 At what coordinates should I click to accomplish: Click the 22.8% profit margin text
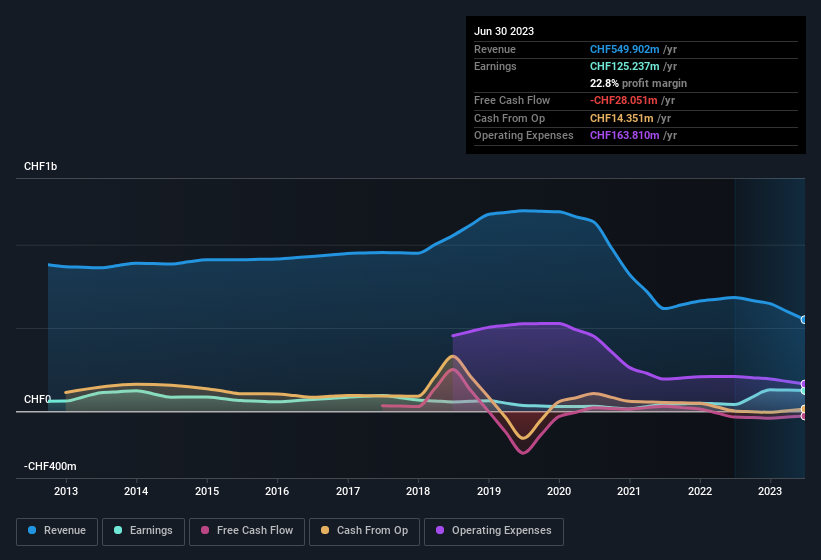pyautogui.click(x=638, y=83)
